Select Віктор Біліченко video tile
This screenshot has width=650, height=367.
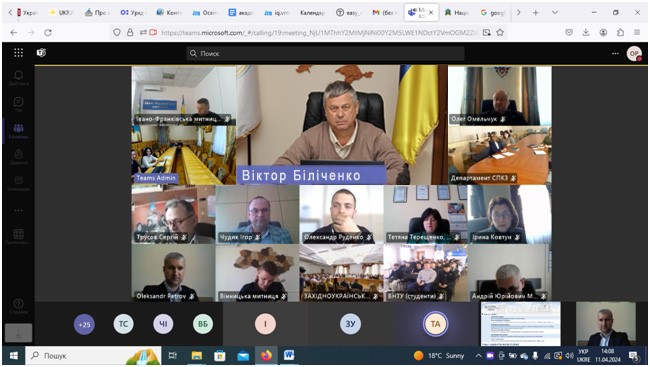click(342, 124)
